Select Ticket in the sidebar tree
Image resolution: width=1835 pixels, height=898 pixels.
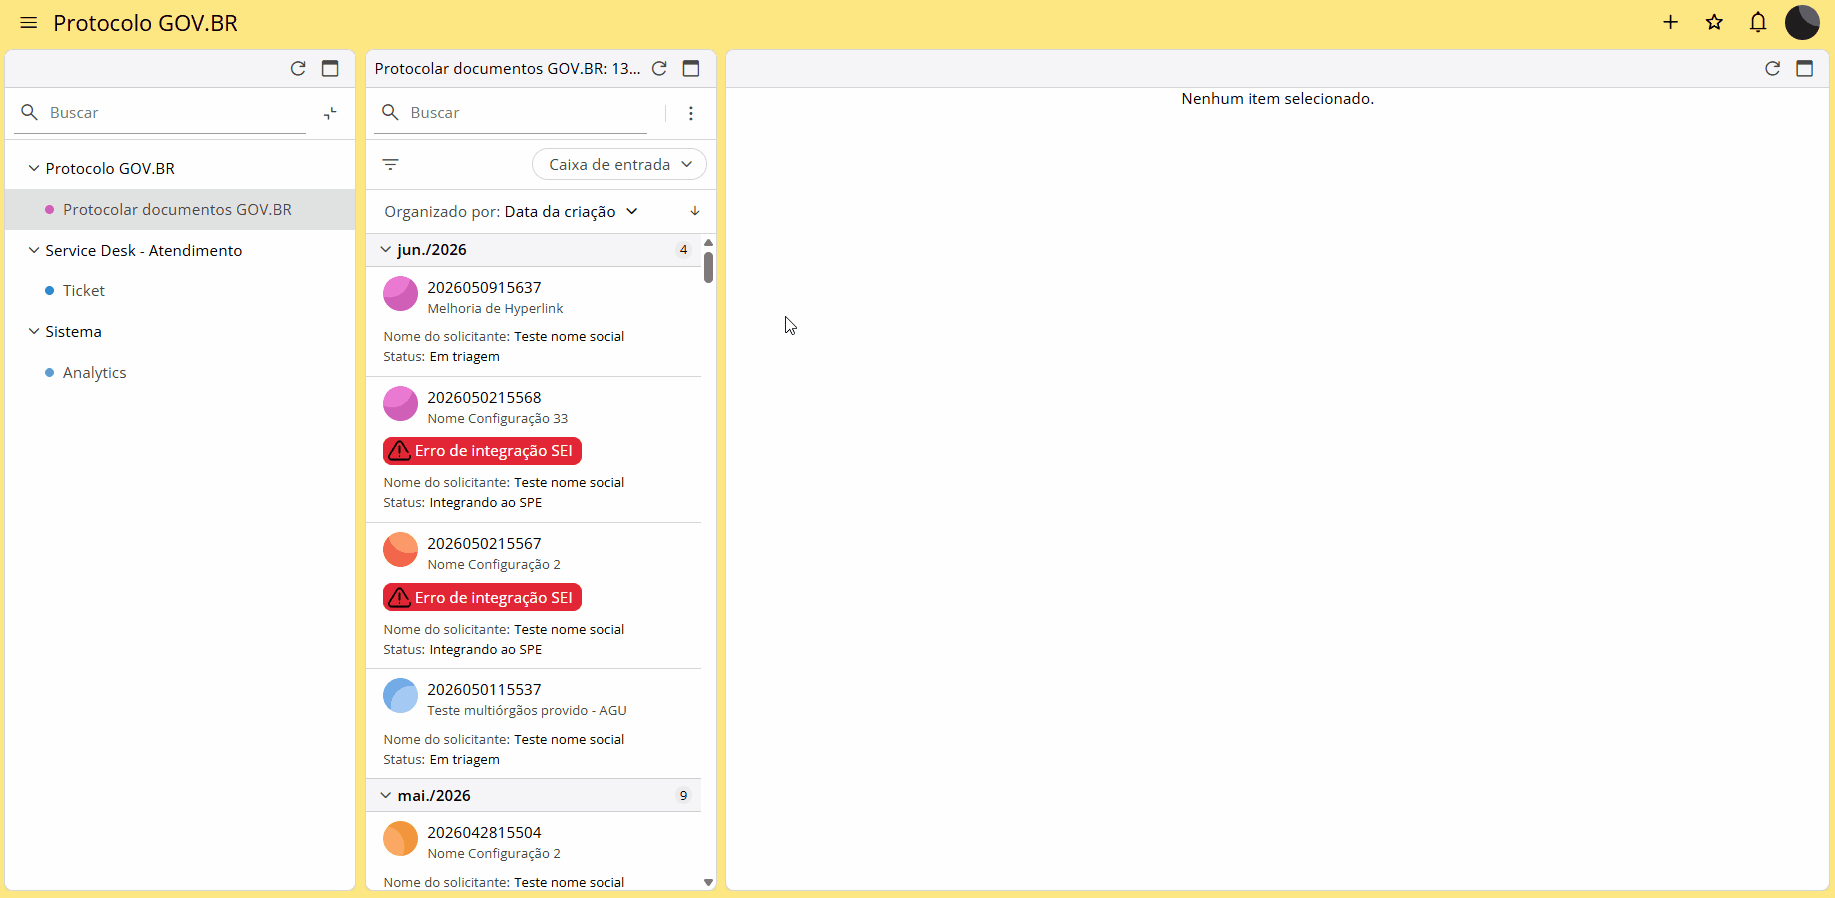point(84,290)
